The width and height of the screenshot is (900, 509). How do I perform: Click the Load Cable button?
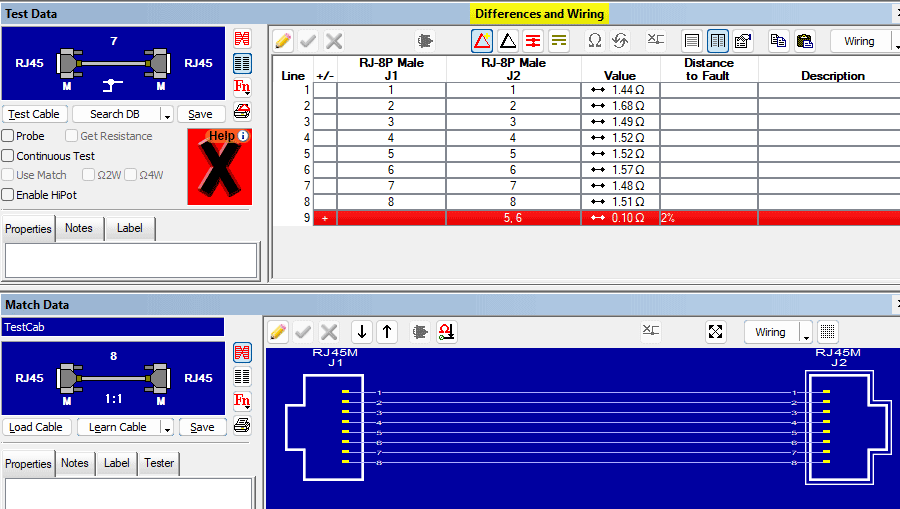click(x=35, y=427)
